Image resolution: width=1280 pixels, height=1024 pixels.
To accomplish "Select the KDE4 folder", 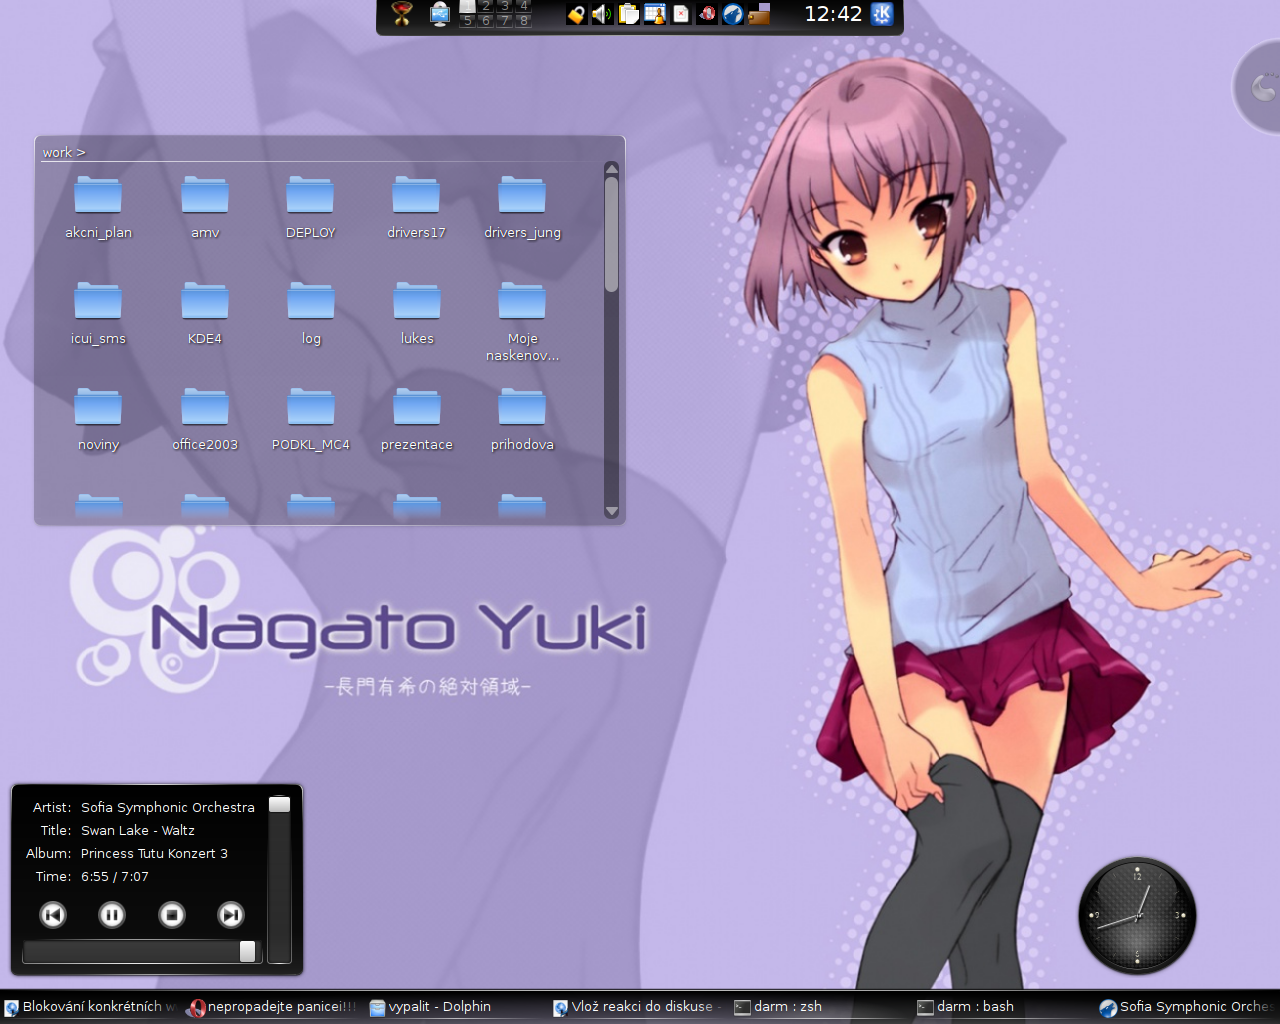I will pos(205,313).
